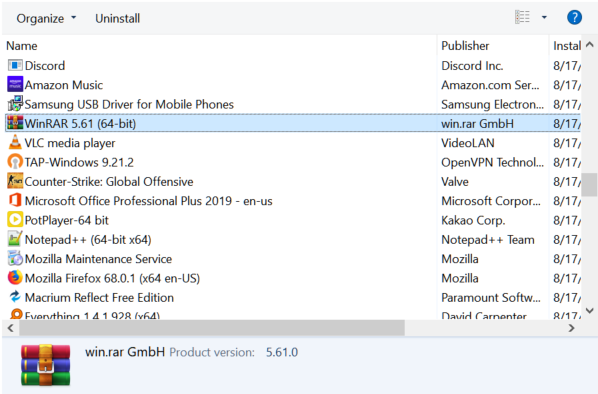
Task: Click the Counter-Strike: Global Offensive icon
Action: (15, 181)
